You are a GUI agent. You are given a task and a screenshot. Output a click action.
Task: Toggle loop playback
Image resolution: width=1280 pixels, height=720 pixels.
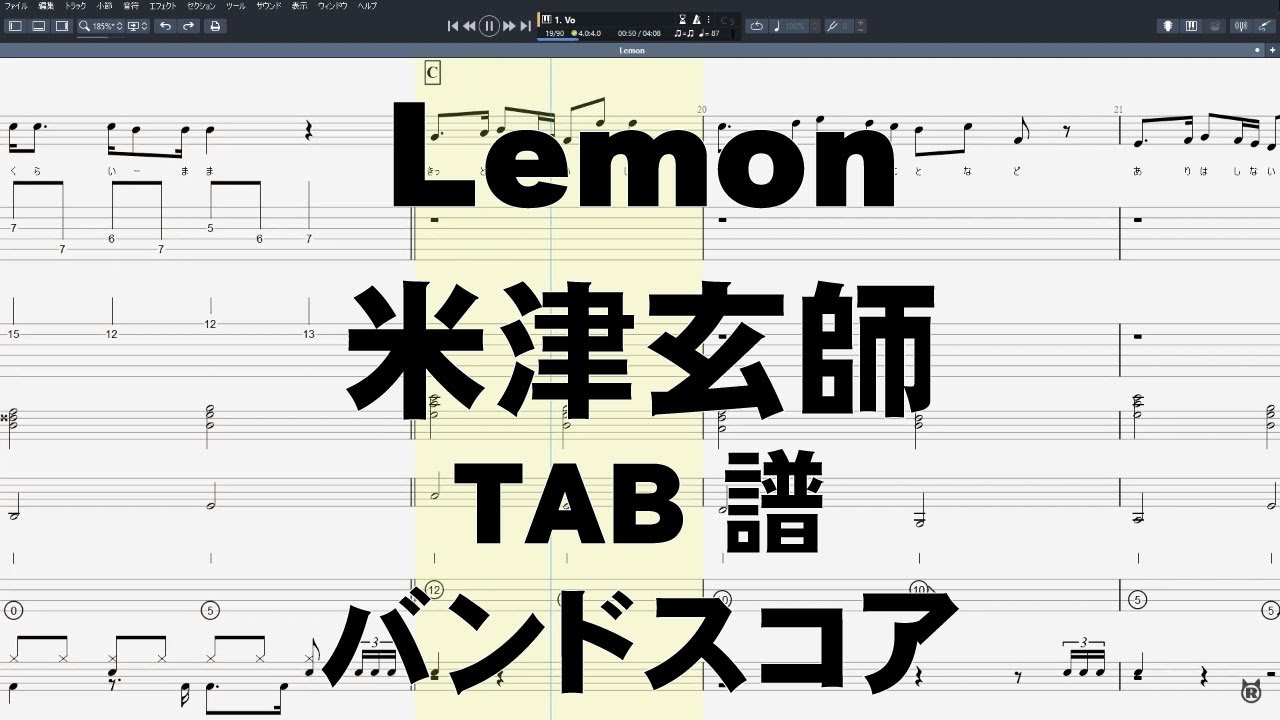757,26
